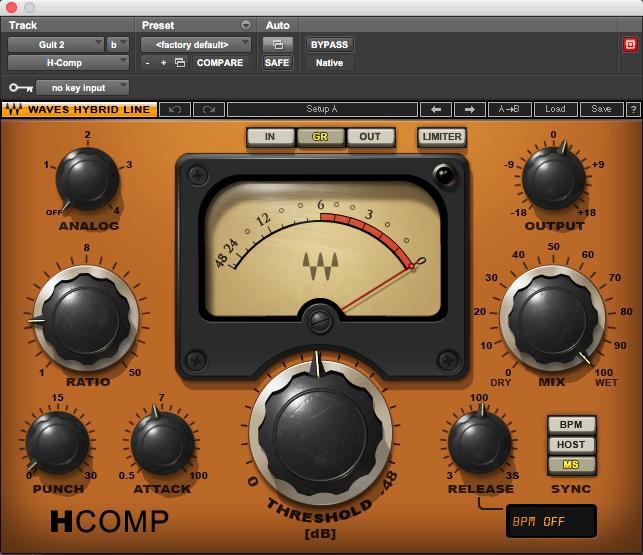Click the Track header label
643x555 pixels.
[x=23, y=25]
